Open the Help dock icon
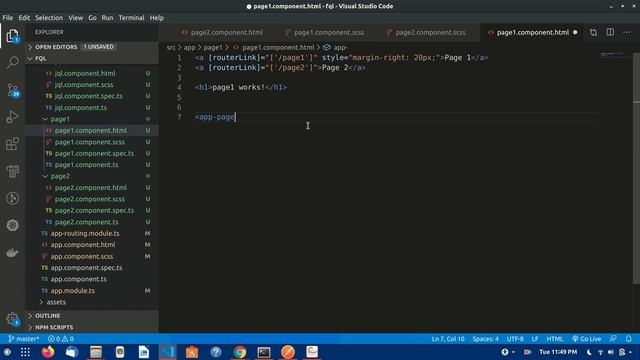Image resolution: width=640 pixels, height=360 pixels. coord(216,352)
